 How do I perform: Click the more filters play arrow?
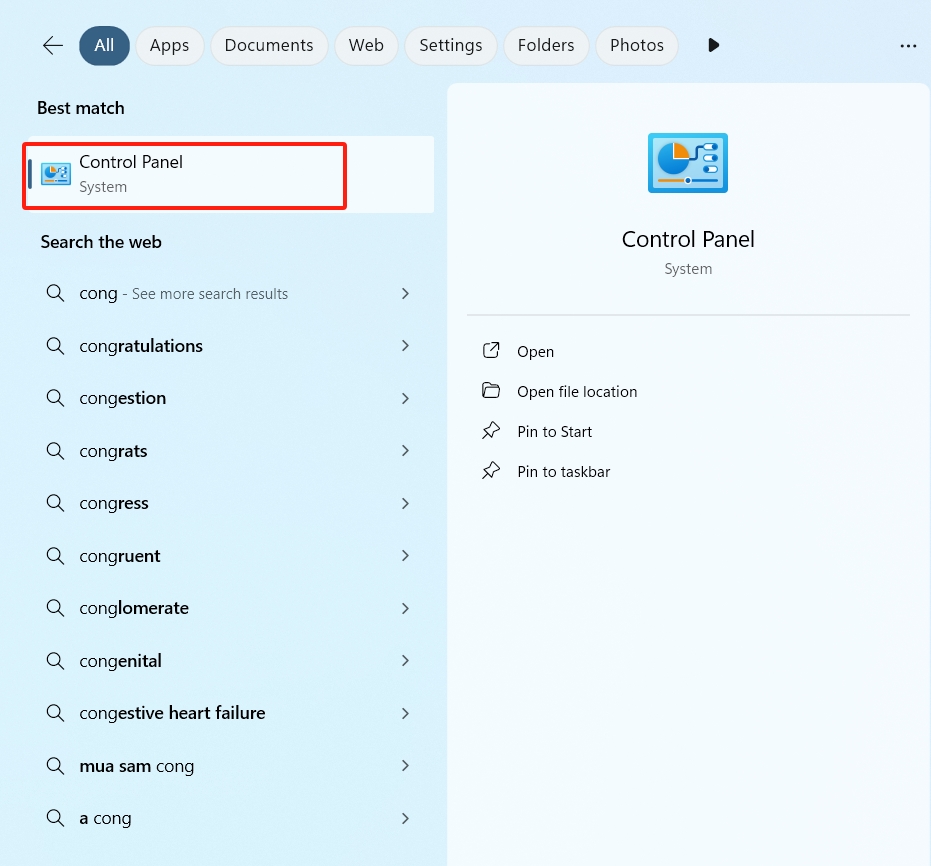coord(713,46)
